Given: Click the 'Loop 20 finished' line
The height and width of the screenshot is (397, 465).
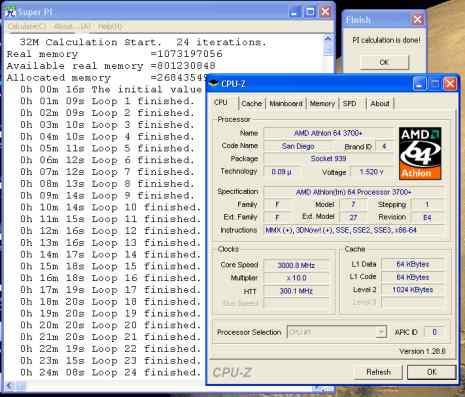Looking at the screenshot, I should [x=110, y=325].
